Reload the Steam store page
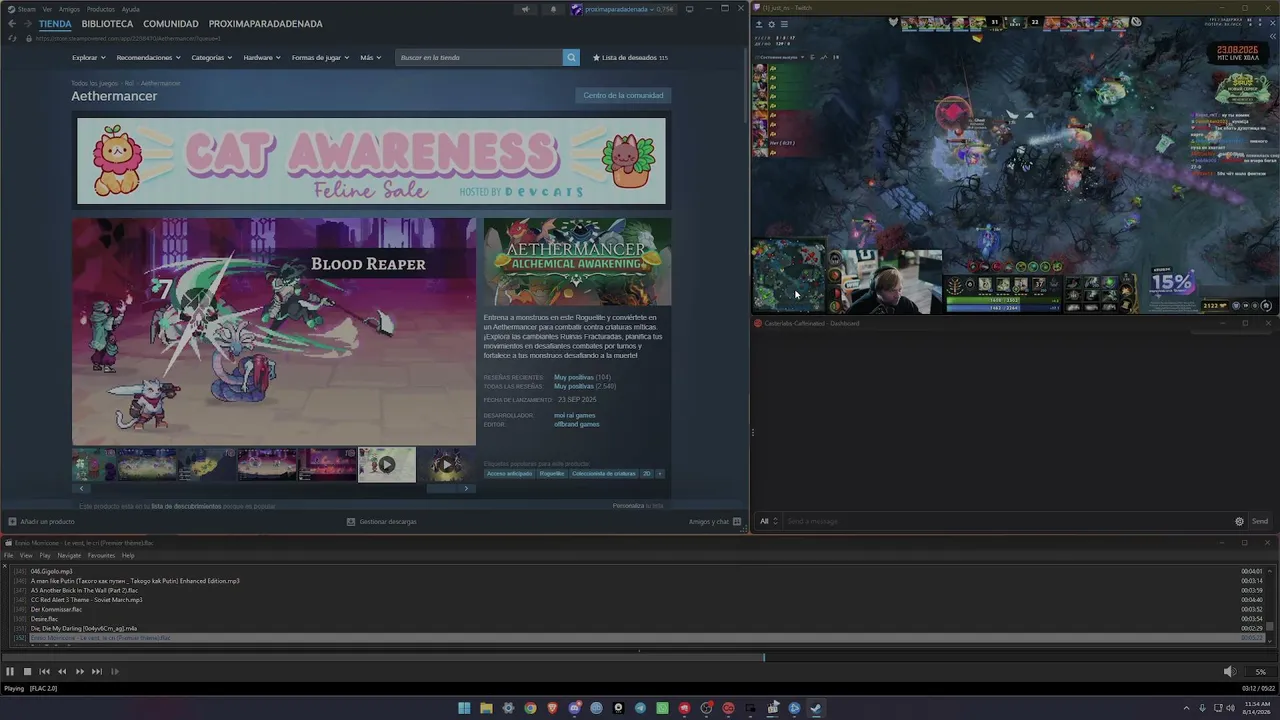 12,38
